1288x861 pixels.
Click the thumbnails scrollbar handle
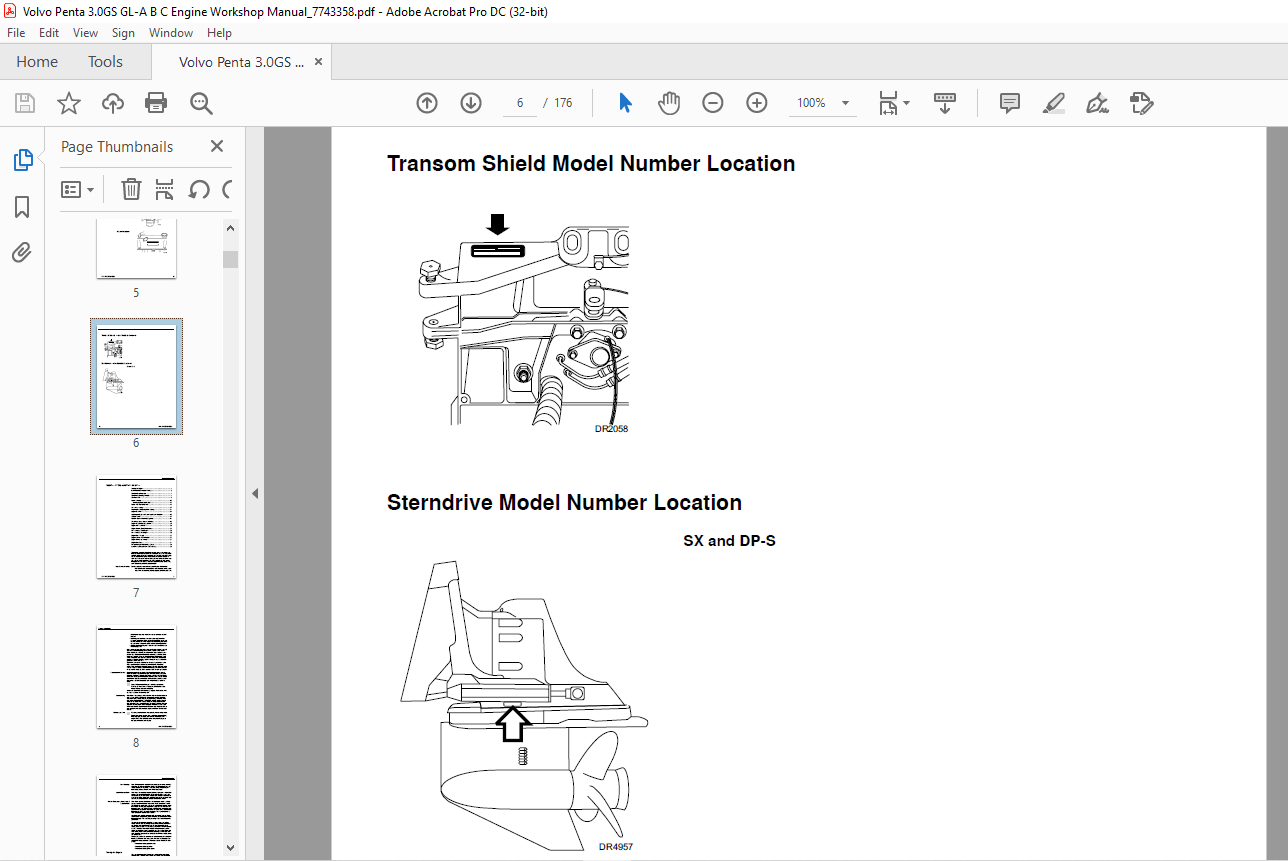click(231, 259)
